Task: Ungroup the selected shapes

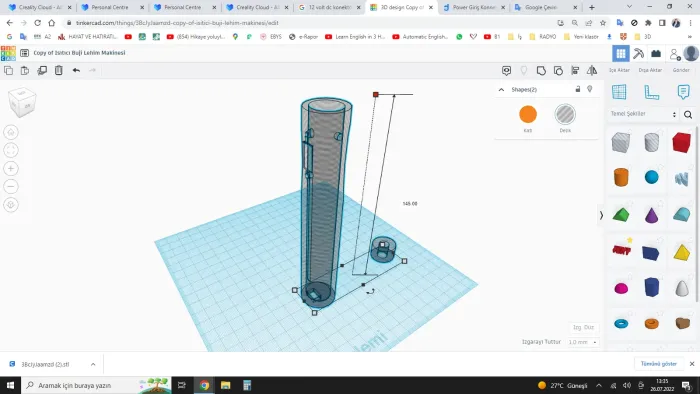Action: tap(558, 71)
